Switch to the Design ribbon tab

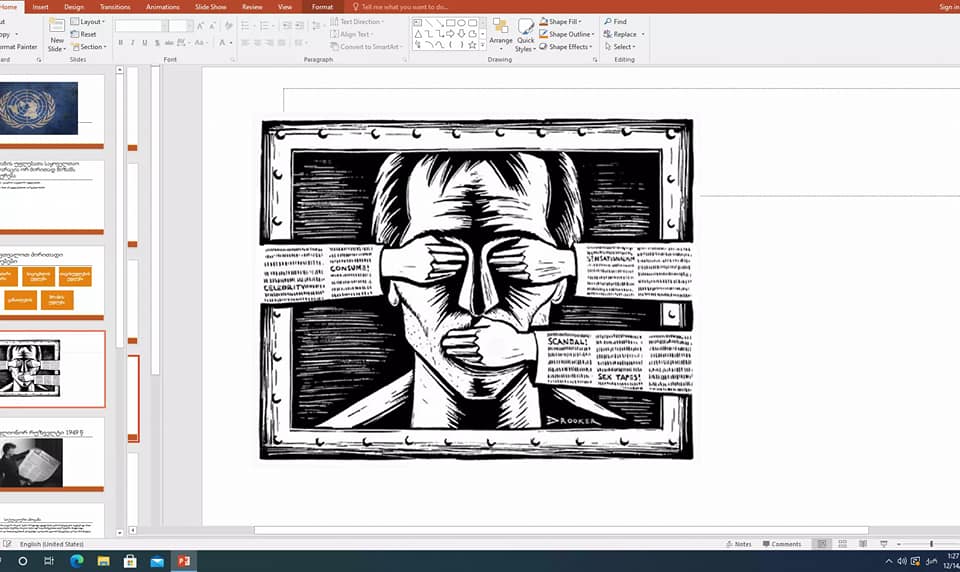(x=73, y=7)
